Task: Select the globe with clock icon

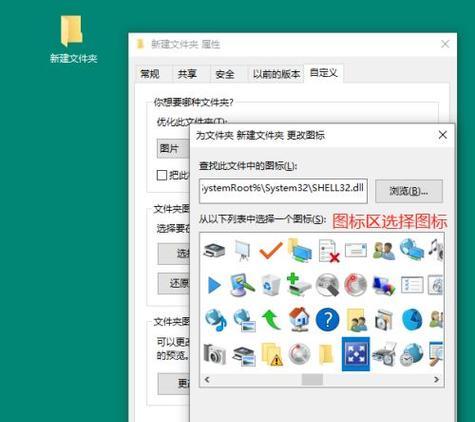Action: 412,355
